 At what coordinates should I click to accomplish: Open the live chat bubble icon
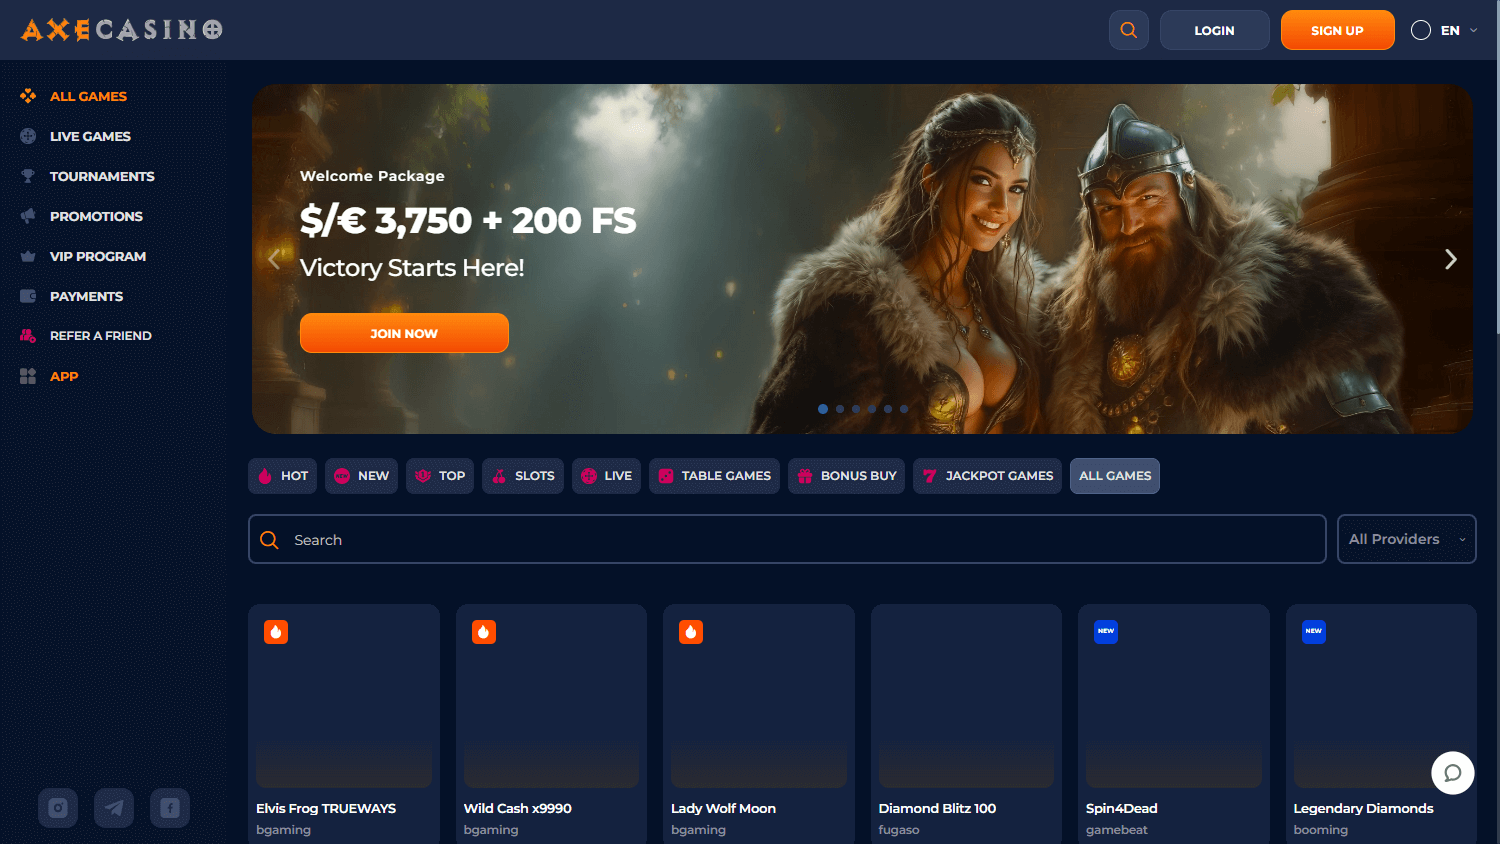coord(1452,773)
